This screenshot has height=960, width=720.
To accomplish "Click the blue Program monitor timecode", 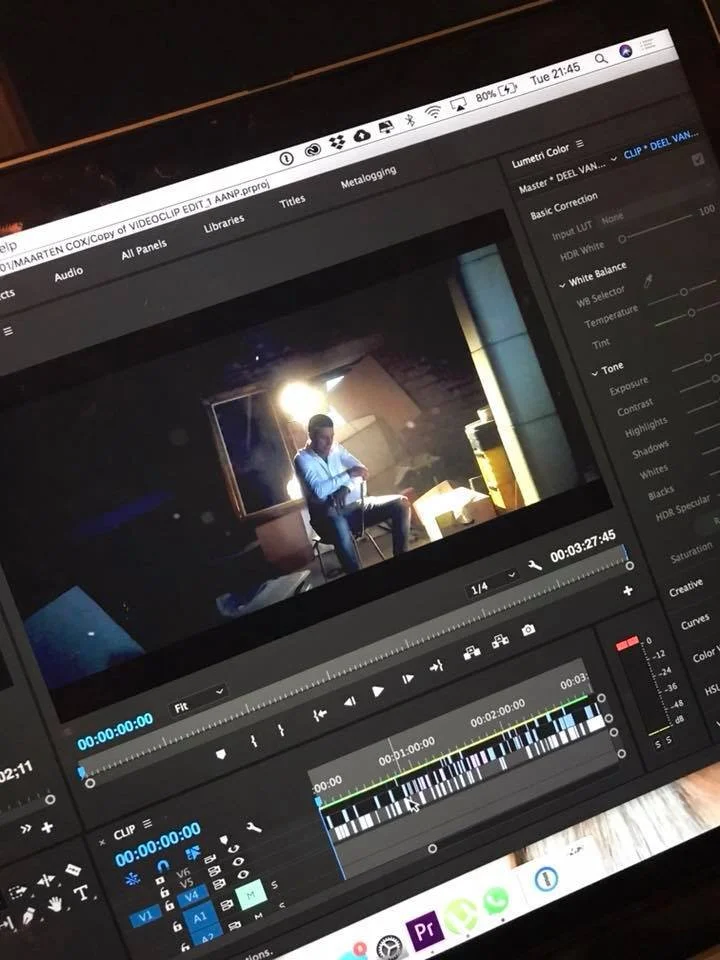I will 115,730.
